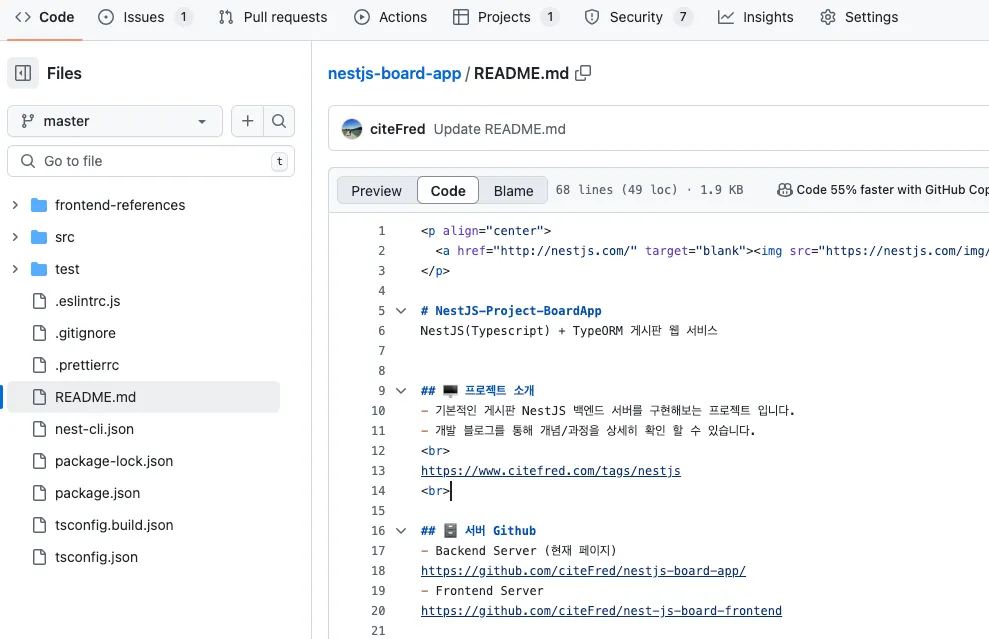
Task: Click the .eslintrc.js file icon
Action: pos(39,301)
